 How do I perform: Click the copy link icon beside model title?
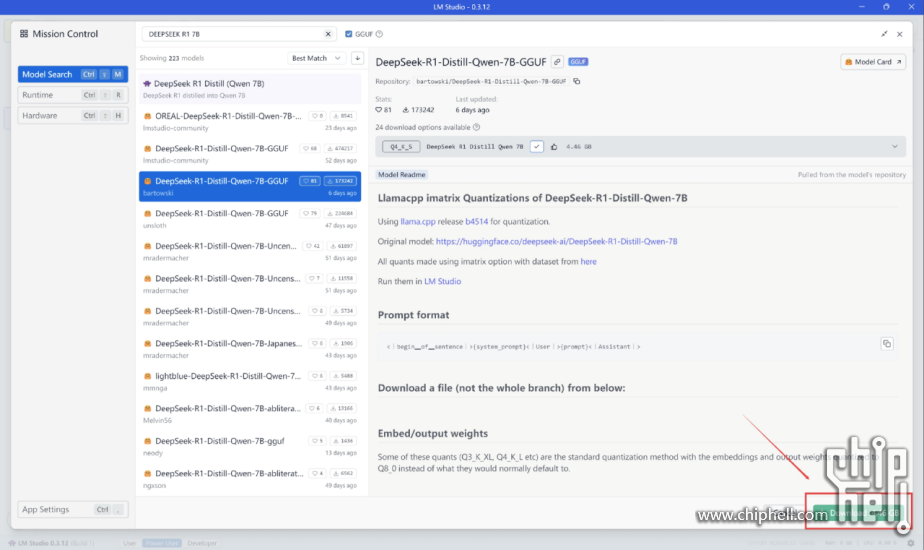[x=557, y=62]
